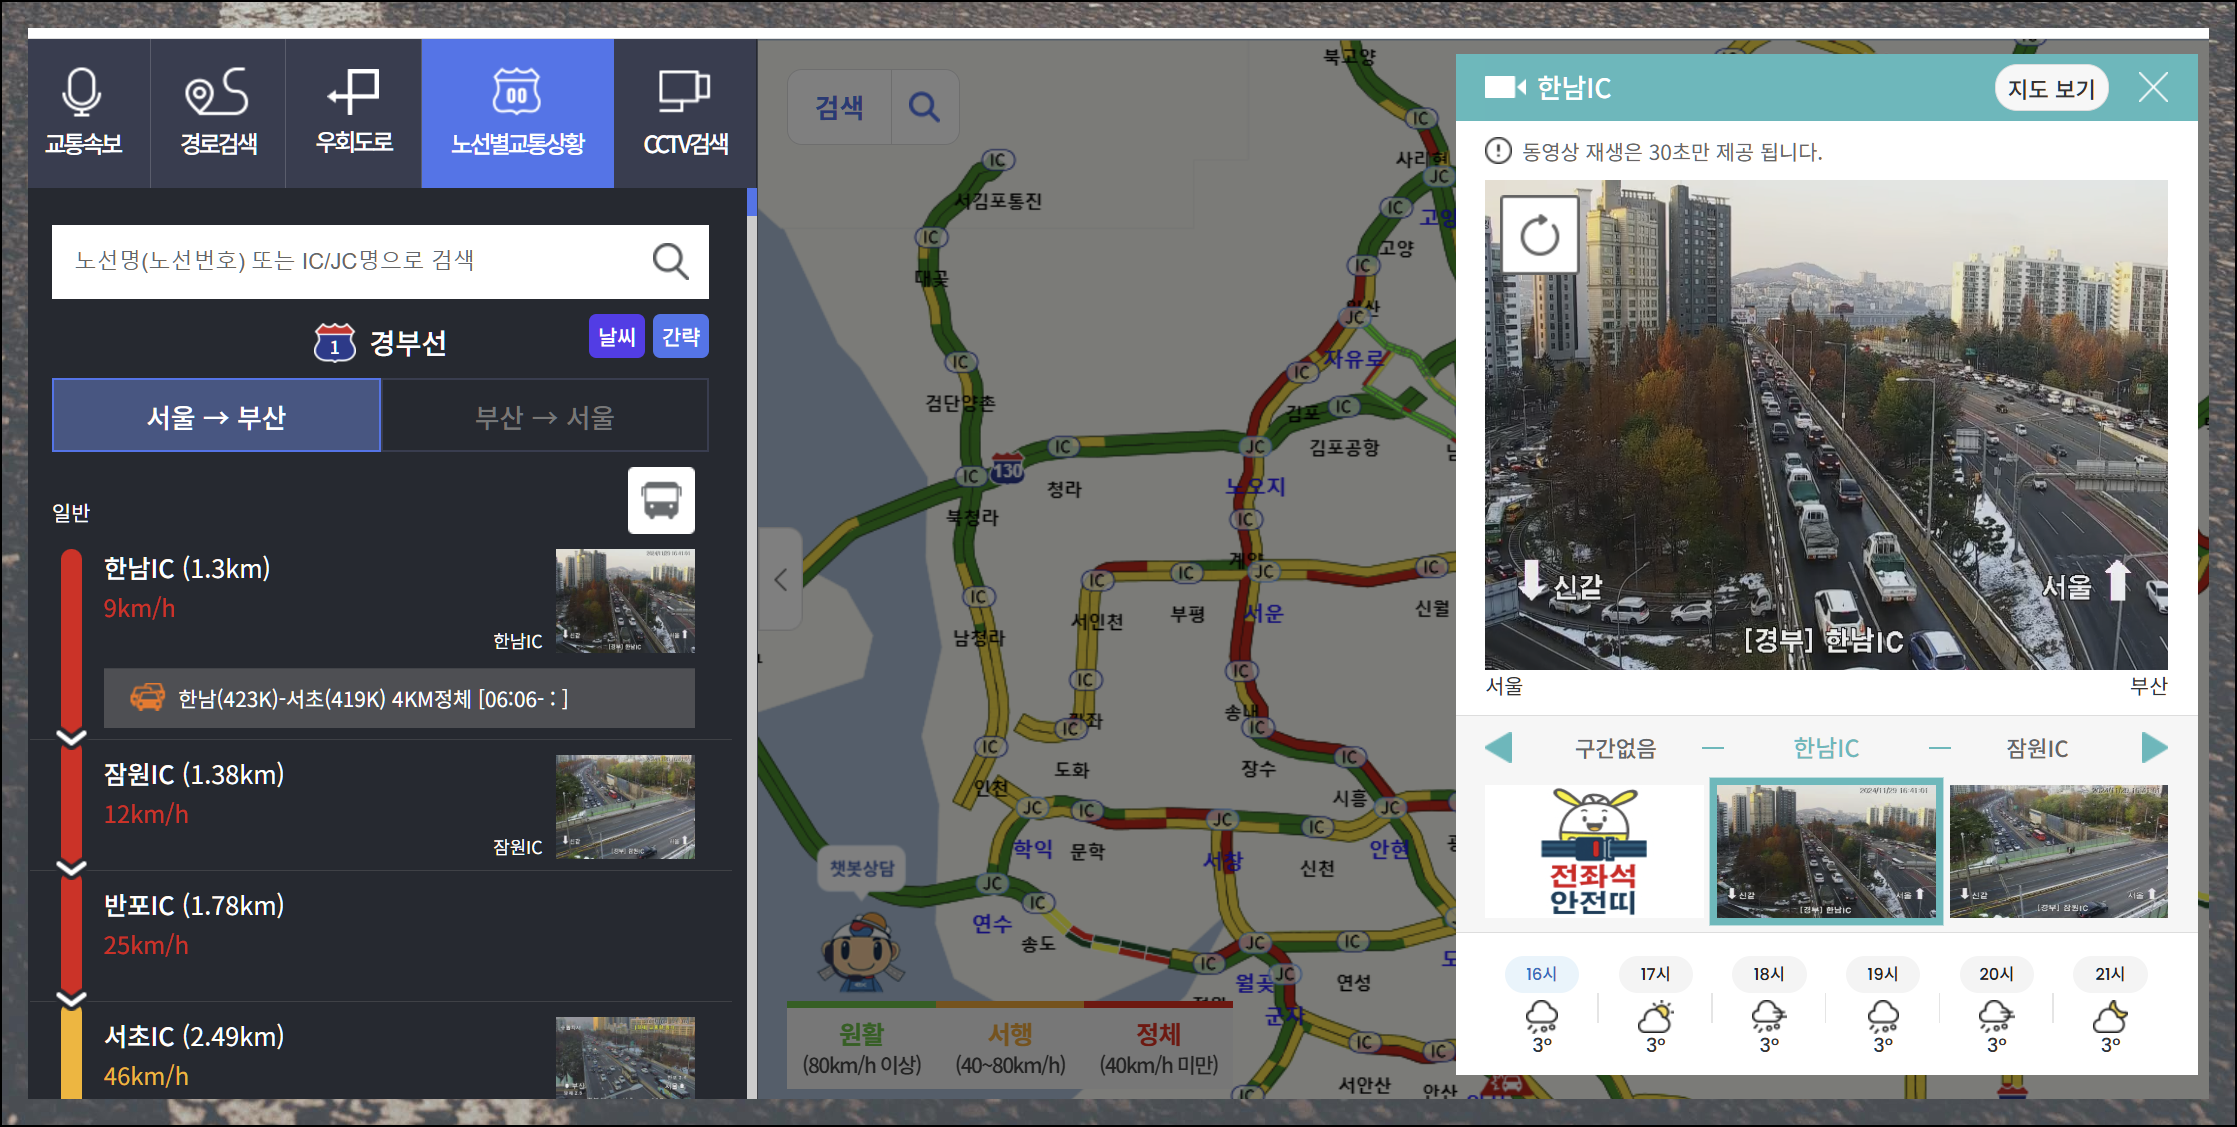Click the bus lane icon button
2237x1127 pixels.
(x=661, y=500)
